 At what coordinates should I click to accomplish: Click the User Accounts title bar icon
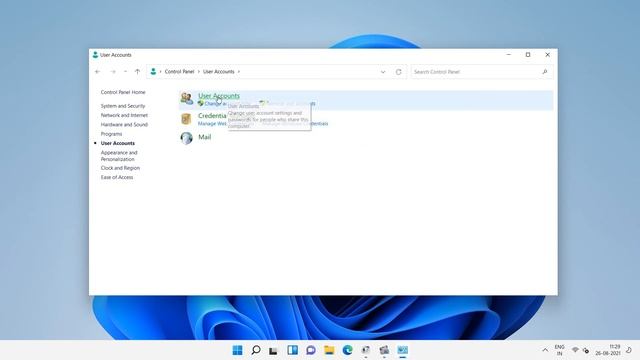point(95,55)
